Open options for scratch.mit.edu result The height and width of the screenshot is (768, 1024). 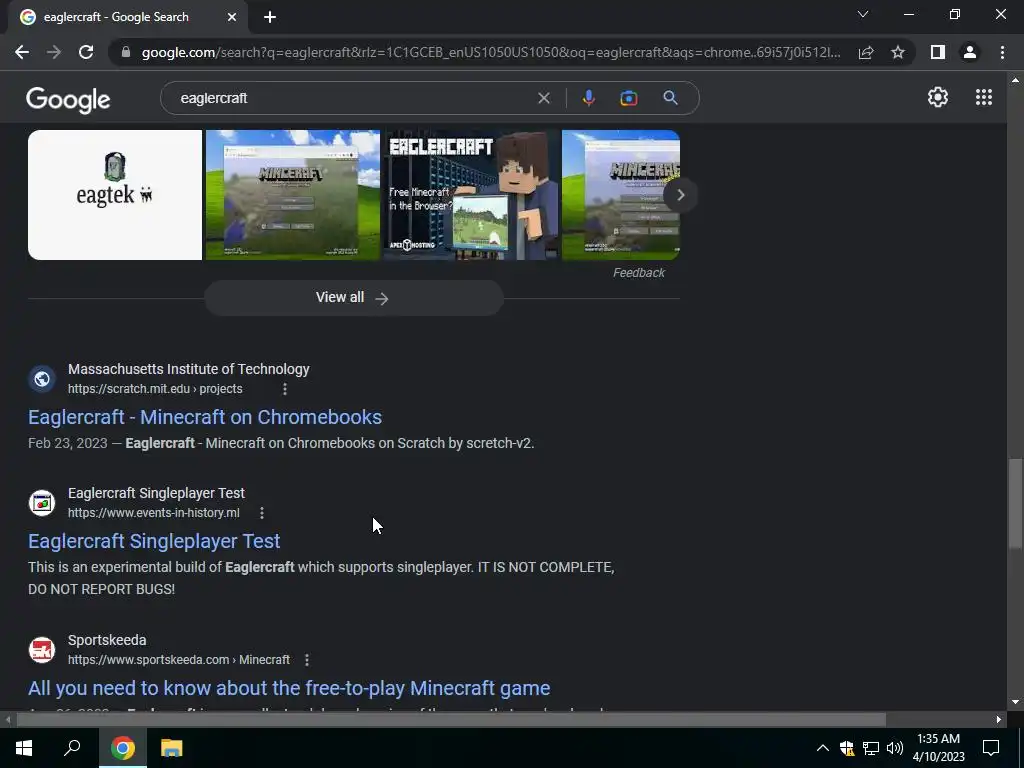pyautogui.click(x=285, y=389)
